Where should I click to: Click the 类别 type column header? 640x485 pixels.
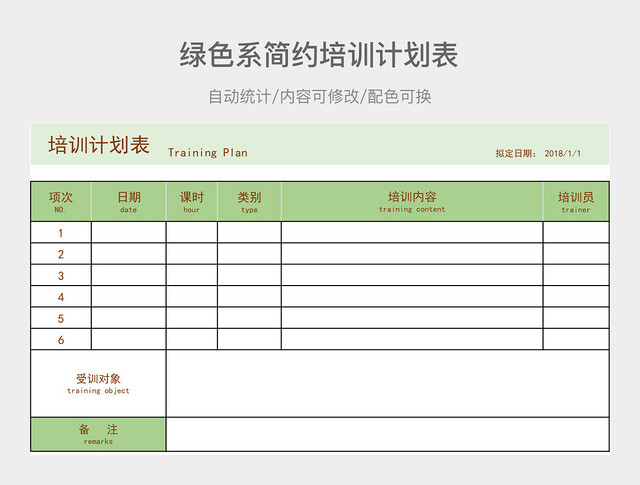click(x=249, y=202)
